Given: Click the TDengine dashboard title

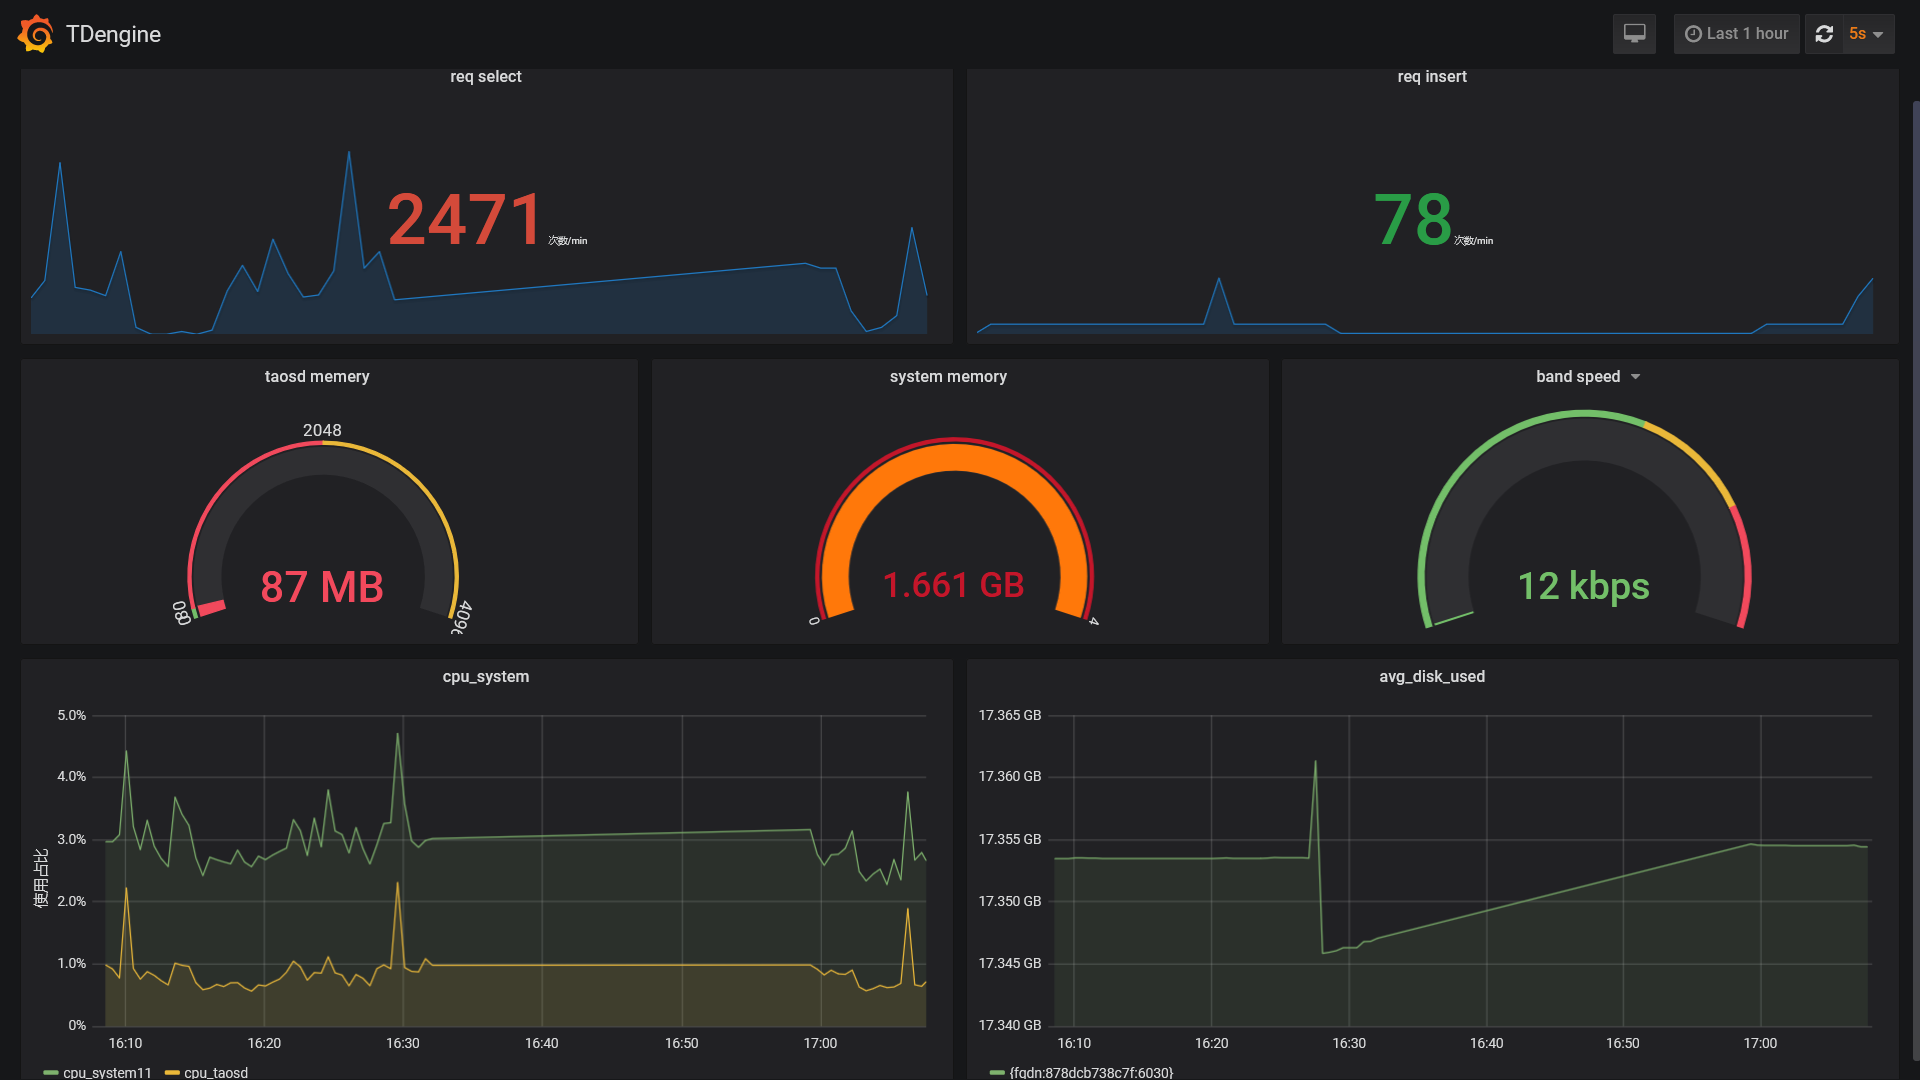Looking at the screenshot, I should pyautogui.click(x=112, y=33).
